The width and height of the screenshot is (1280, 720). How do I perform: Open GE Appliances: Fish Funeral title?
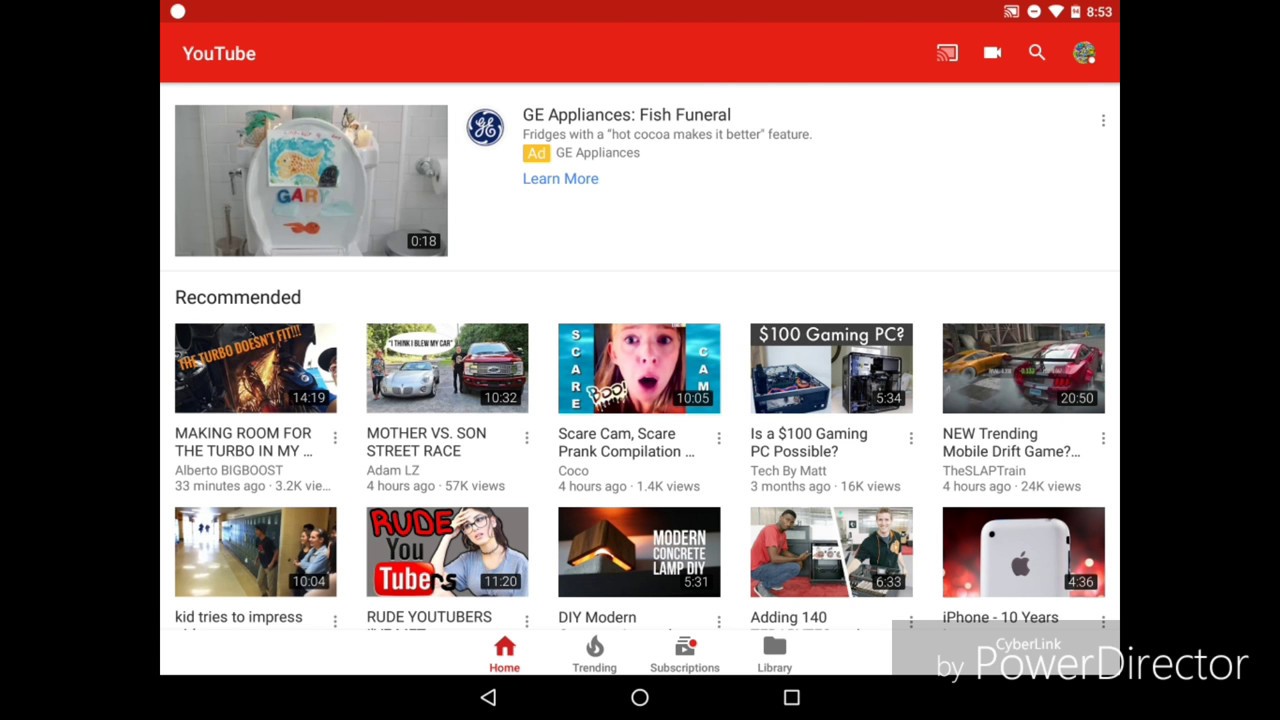pos(627,115)
